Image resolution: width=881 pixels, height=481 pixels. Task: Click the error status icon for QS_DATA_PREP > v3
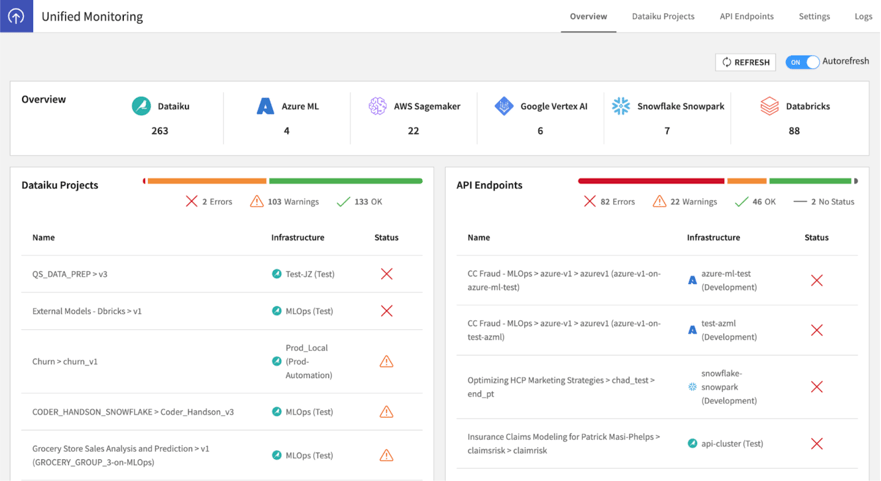(387, 274)
